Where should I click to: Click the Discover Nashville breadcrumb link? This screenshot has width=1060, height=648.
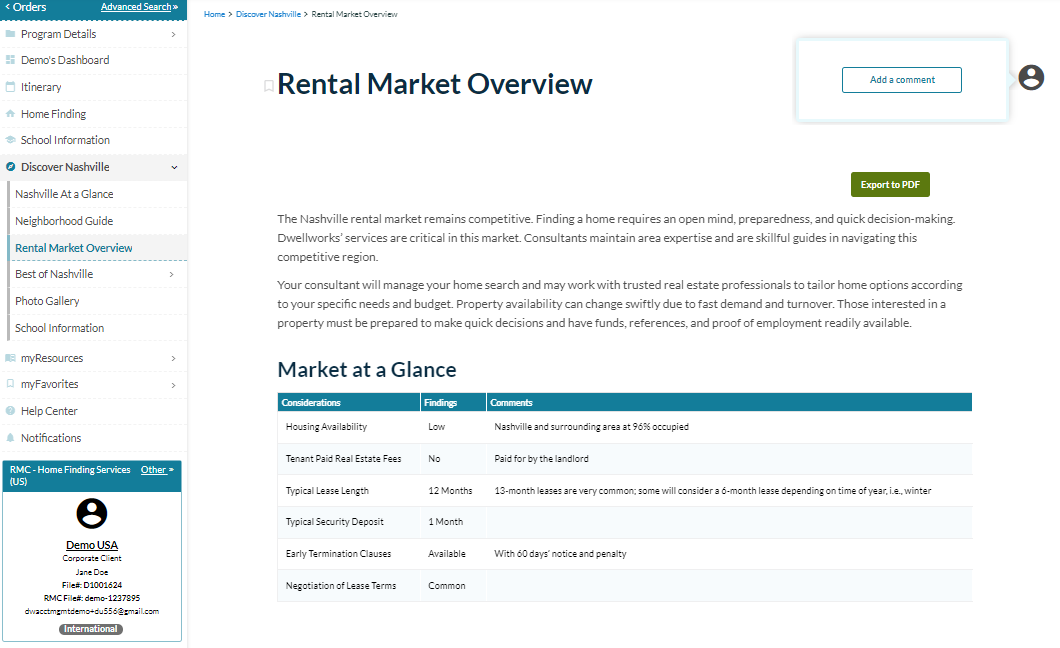point(268,15)
